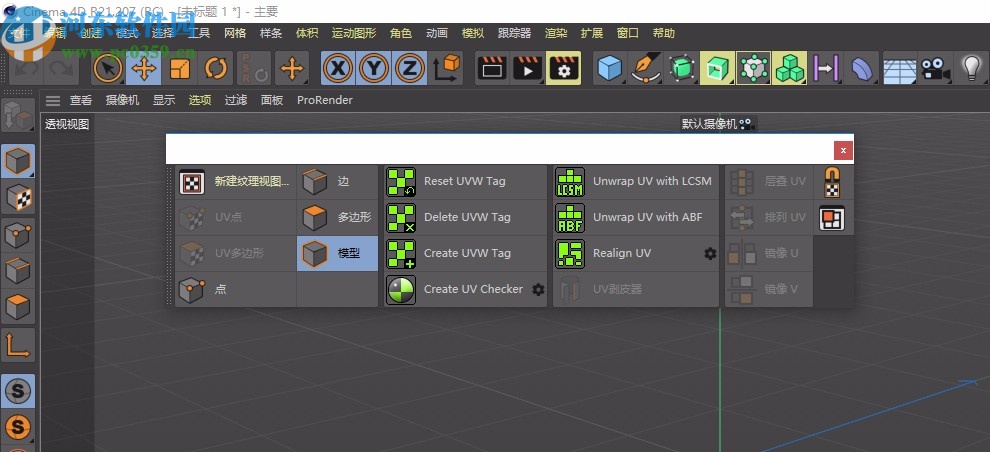Add a camera object
990x452 pixels.
[x=936, y=68]
